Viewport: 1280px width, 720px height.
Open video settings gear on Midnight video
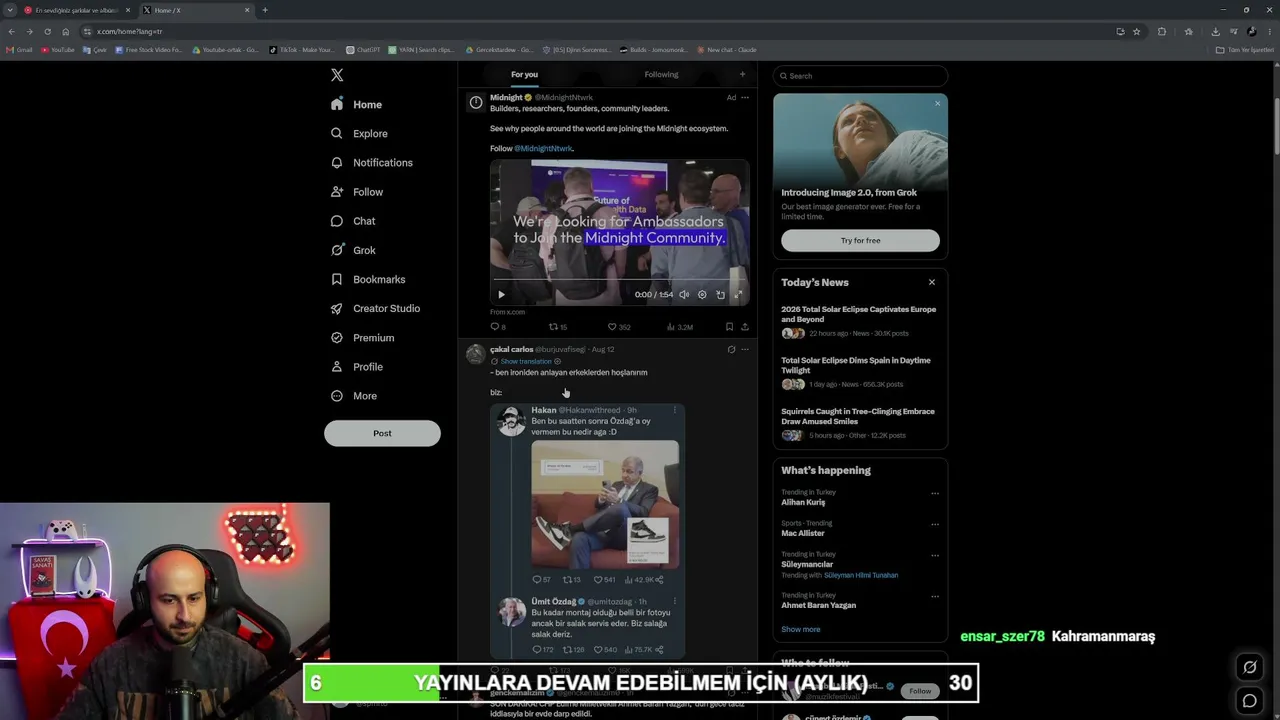pyautogui.click(x=702, y=295)
